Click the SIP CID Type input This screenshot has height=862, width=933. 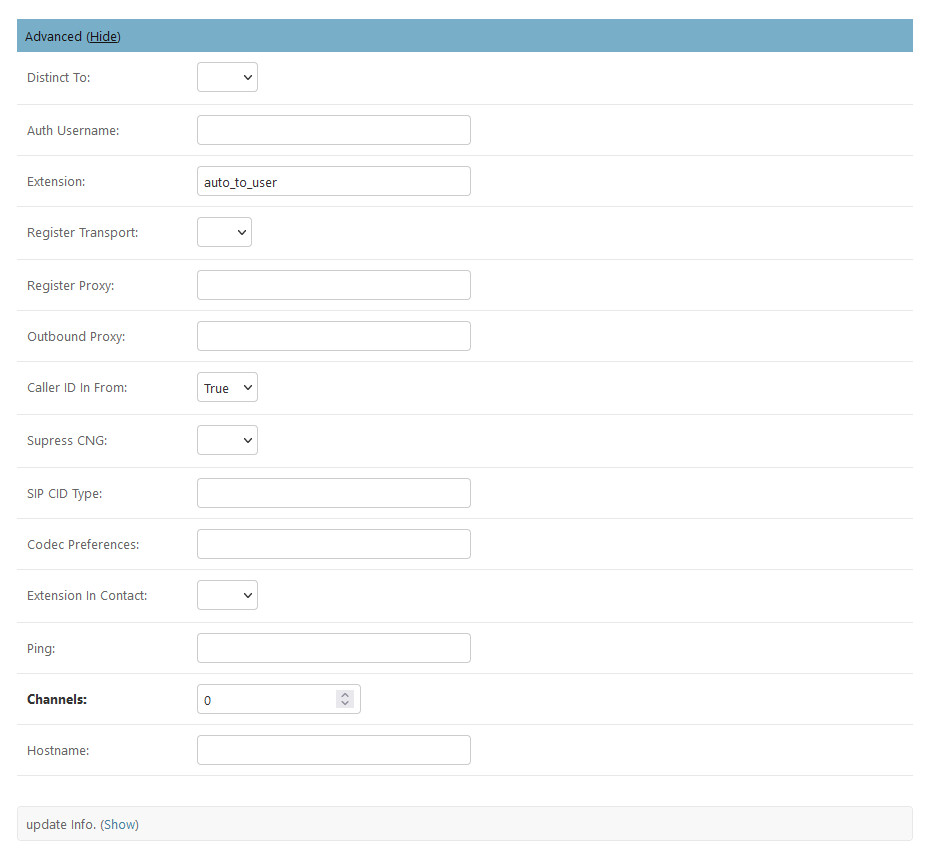(333, 493)
